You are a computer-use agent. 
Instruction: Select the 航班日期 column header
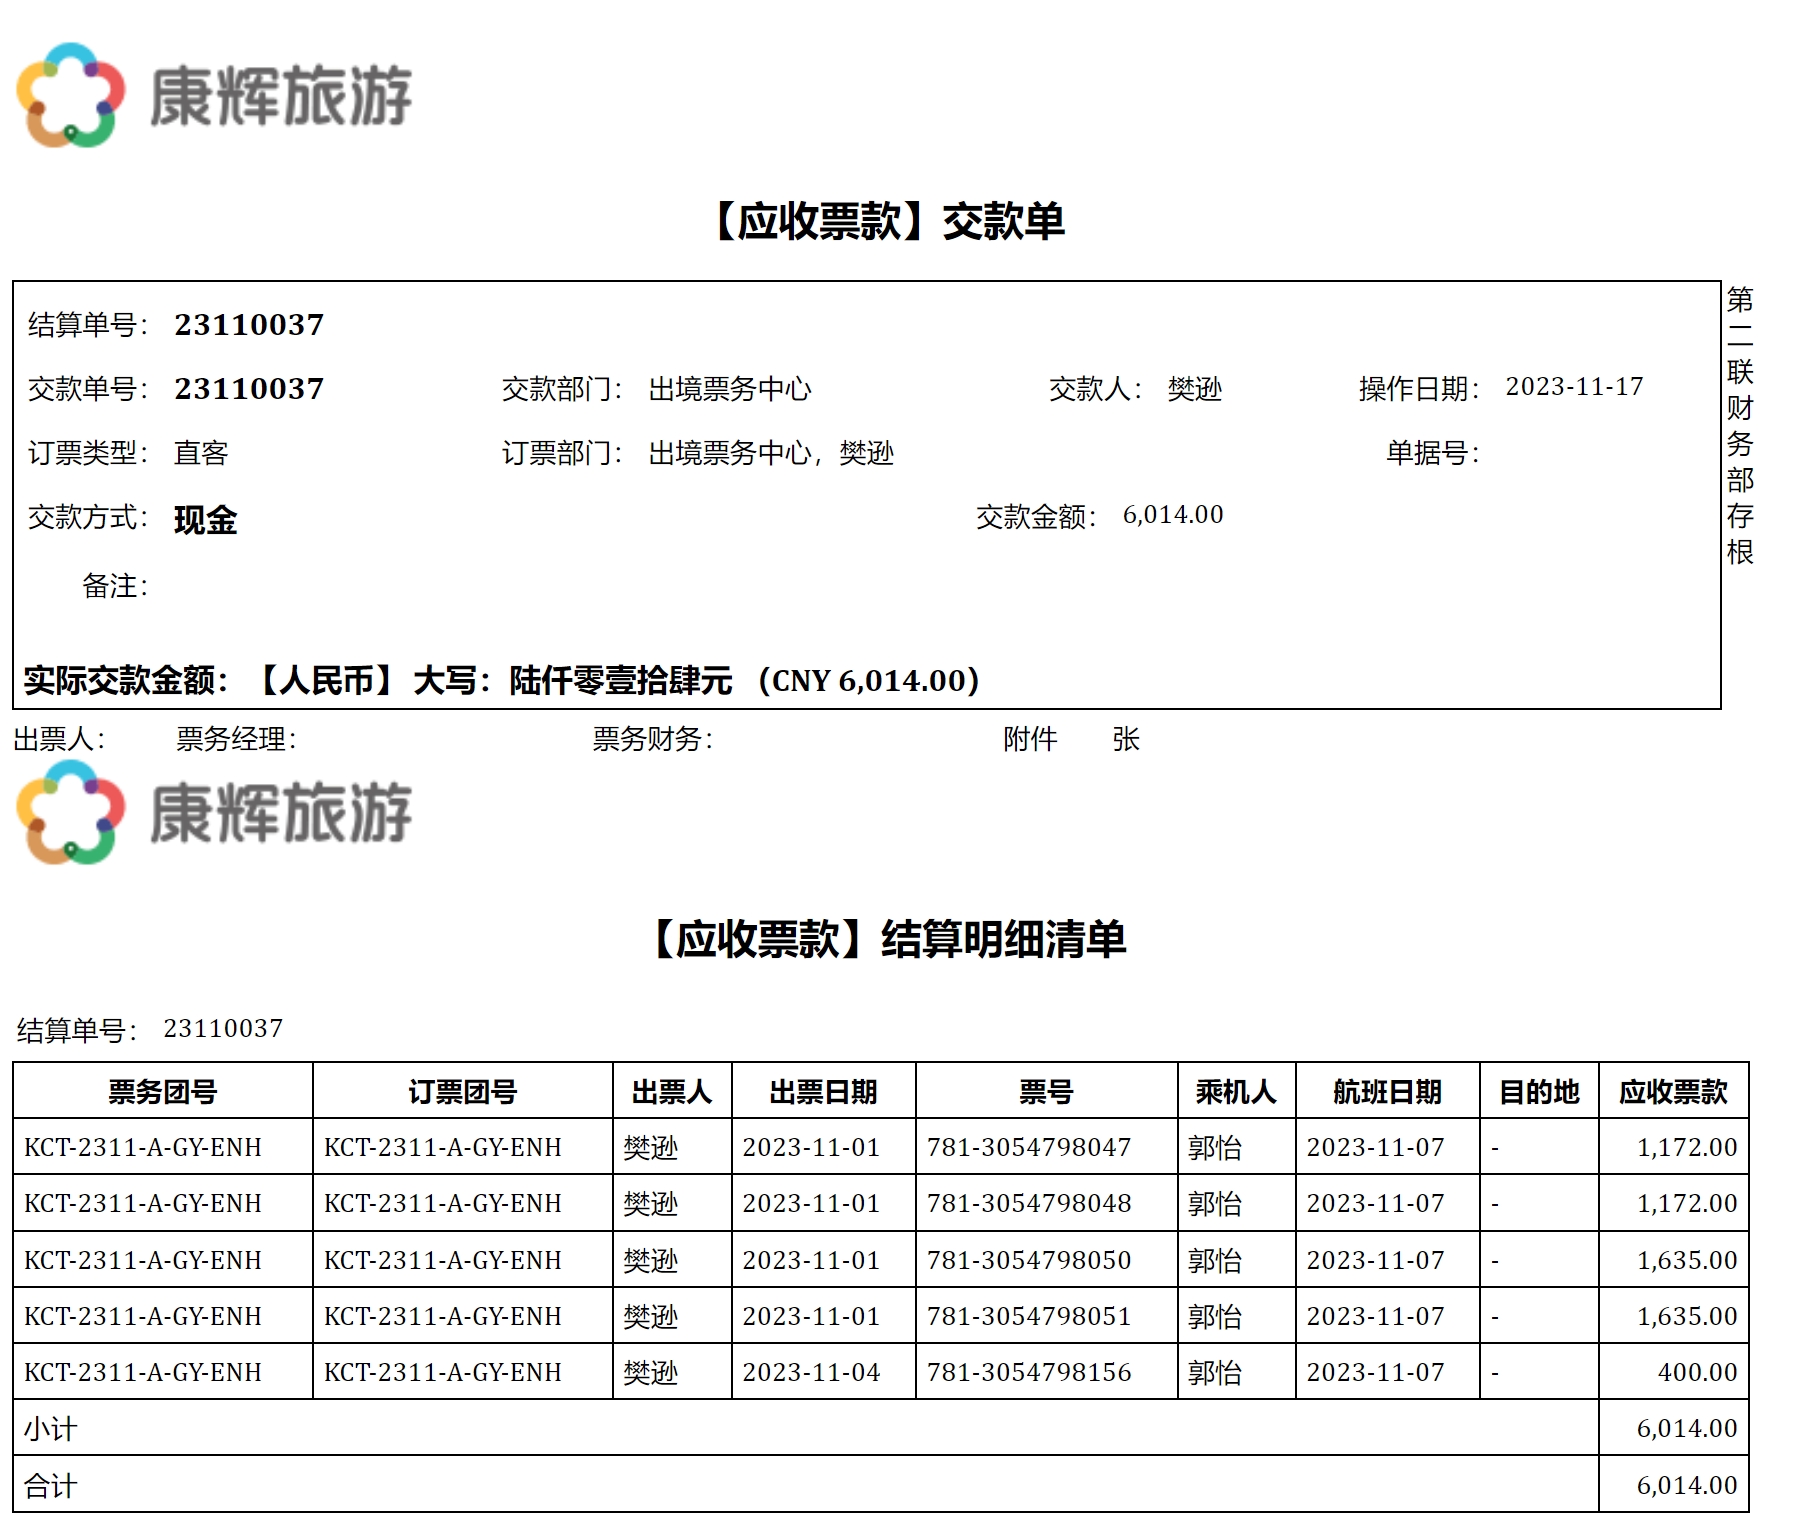click(x=1386, y=1091)
